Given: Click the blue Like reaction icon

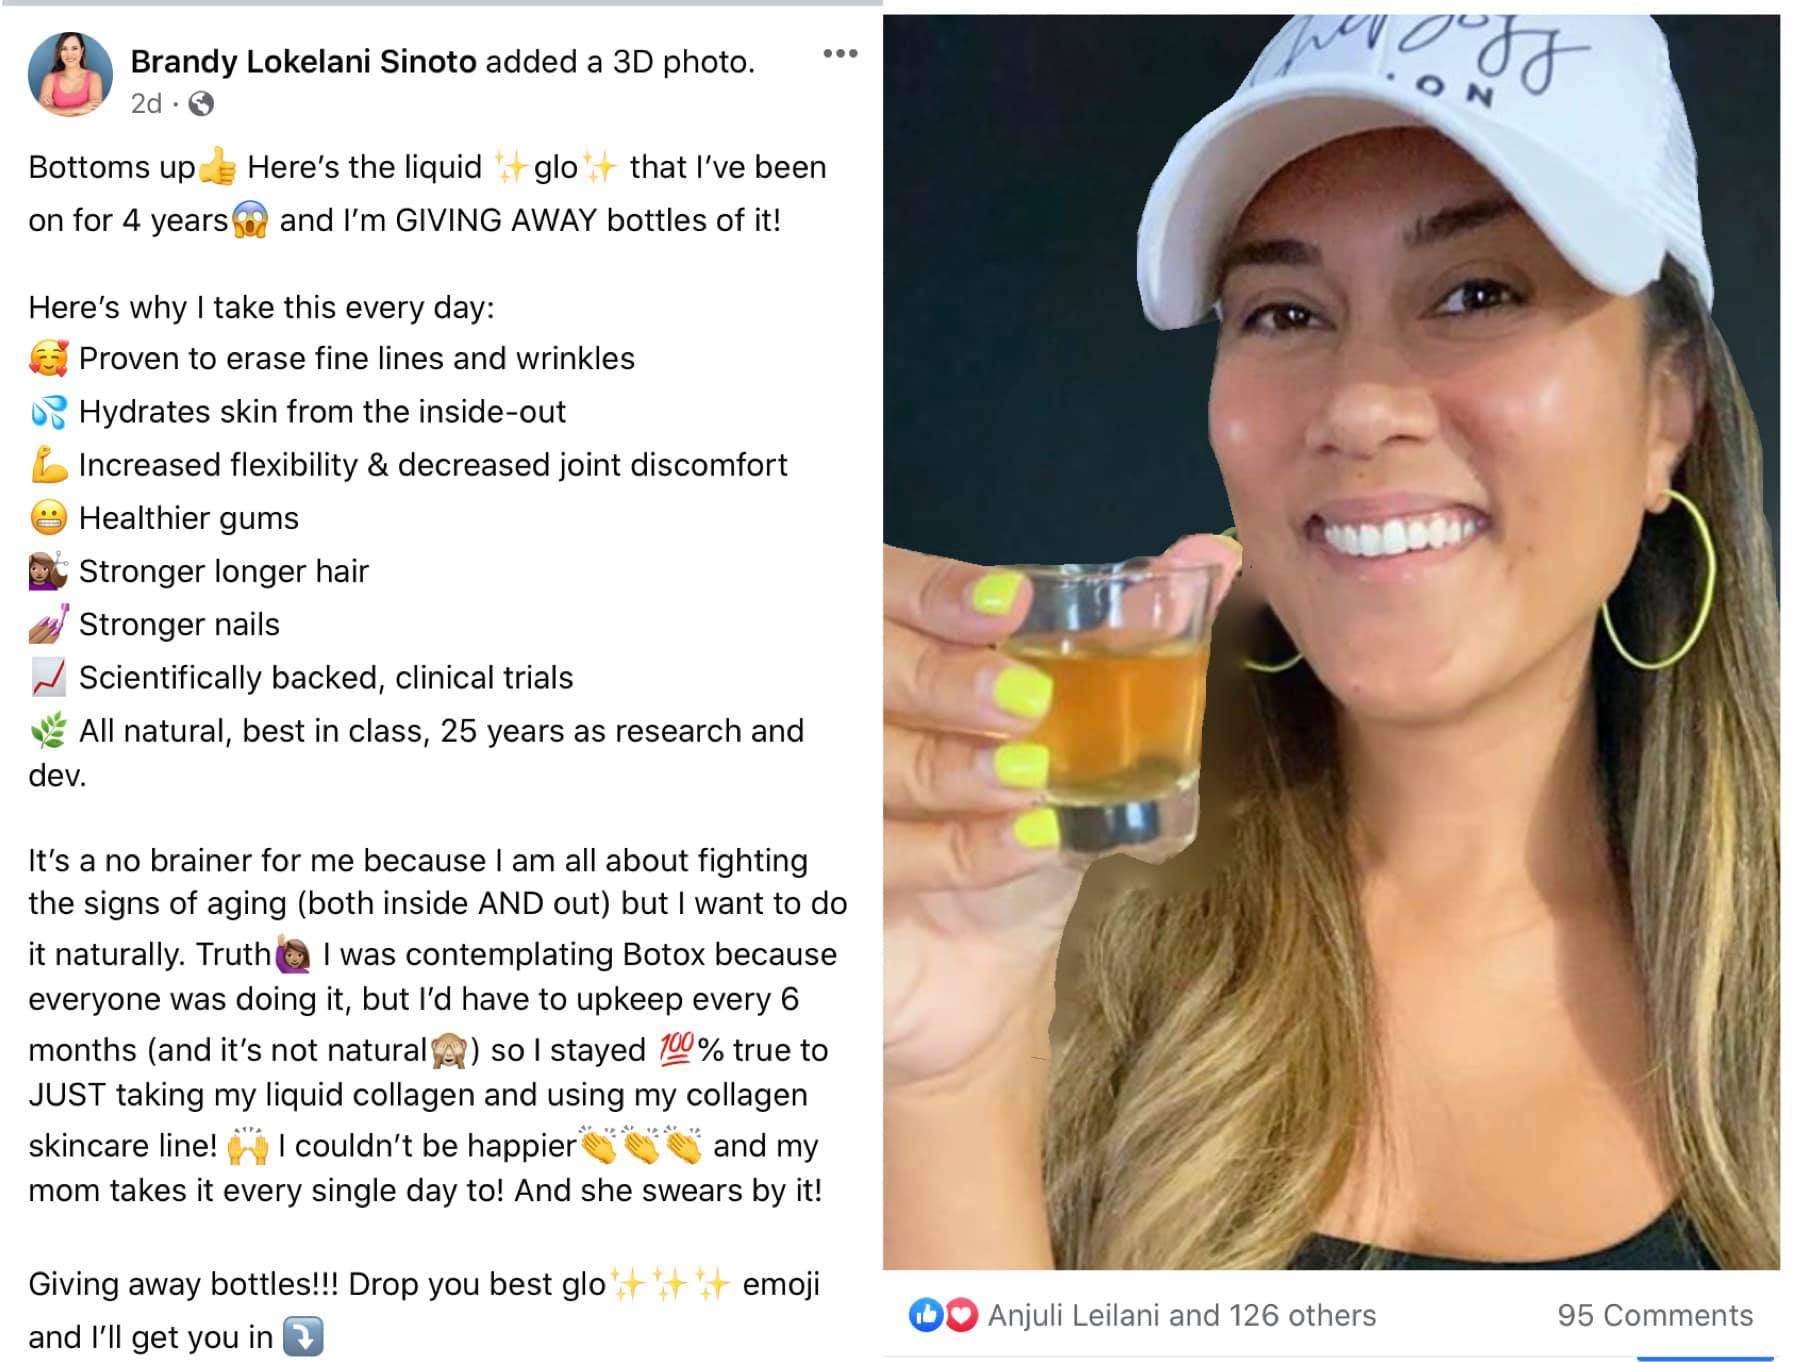Looking at the screenshot, I should (x=925, y=1315).
